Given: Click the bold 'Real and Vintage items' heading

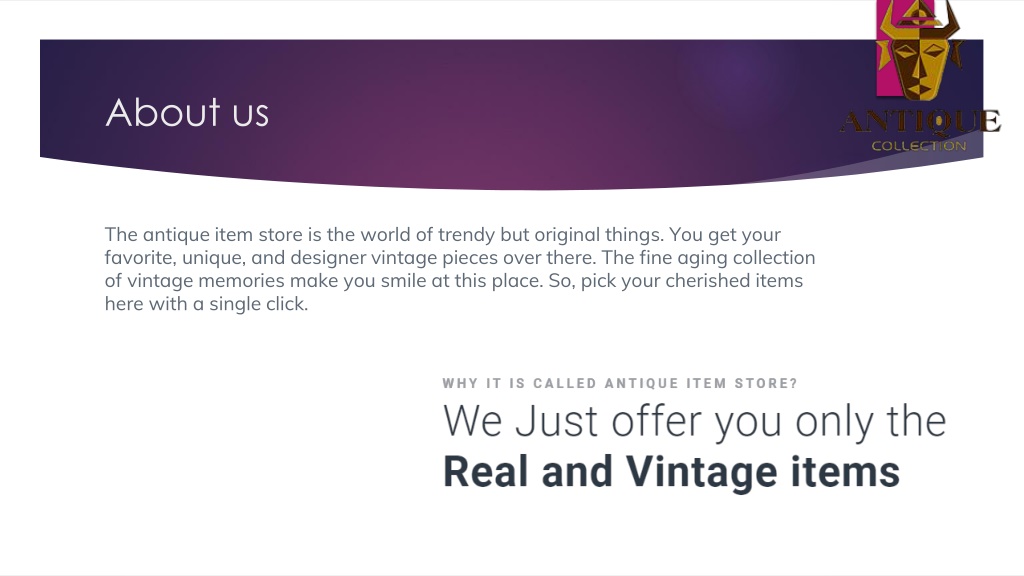Looking at the screenshot, I should tap(671, 472).
